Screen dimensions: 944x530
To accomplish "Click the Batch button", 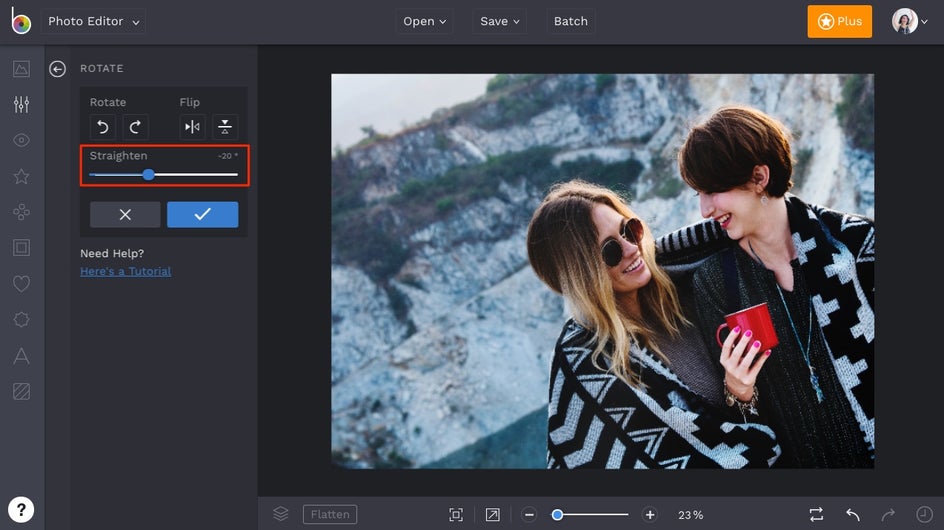I will click(x=570, y=22).
